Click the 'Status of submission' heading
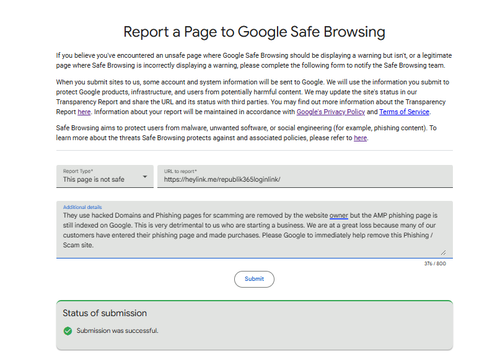This screenshot has height=364, width=500. [105, 313]
